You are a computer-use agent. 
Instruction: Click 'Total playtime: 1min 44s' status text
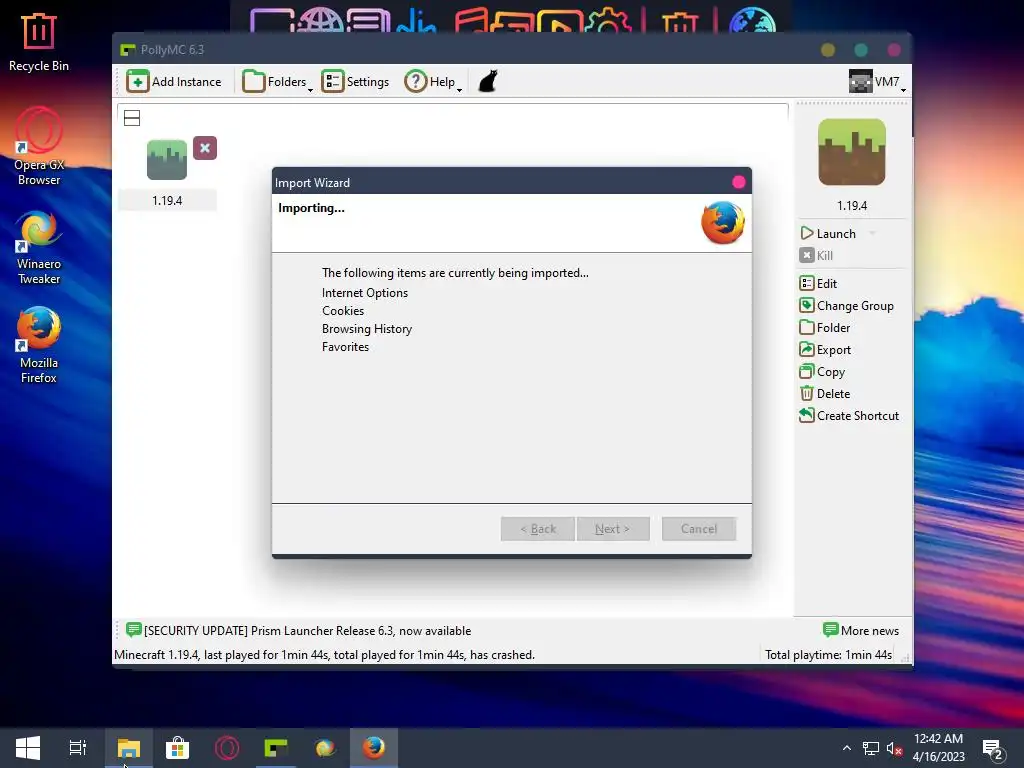(828, 655)
